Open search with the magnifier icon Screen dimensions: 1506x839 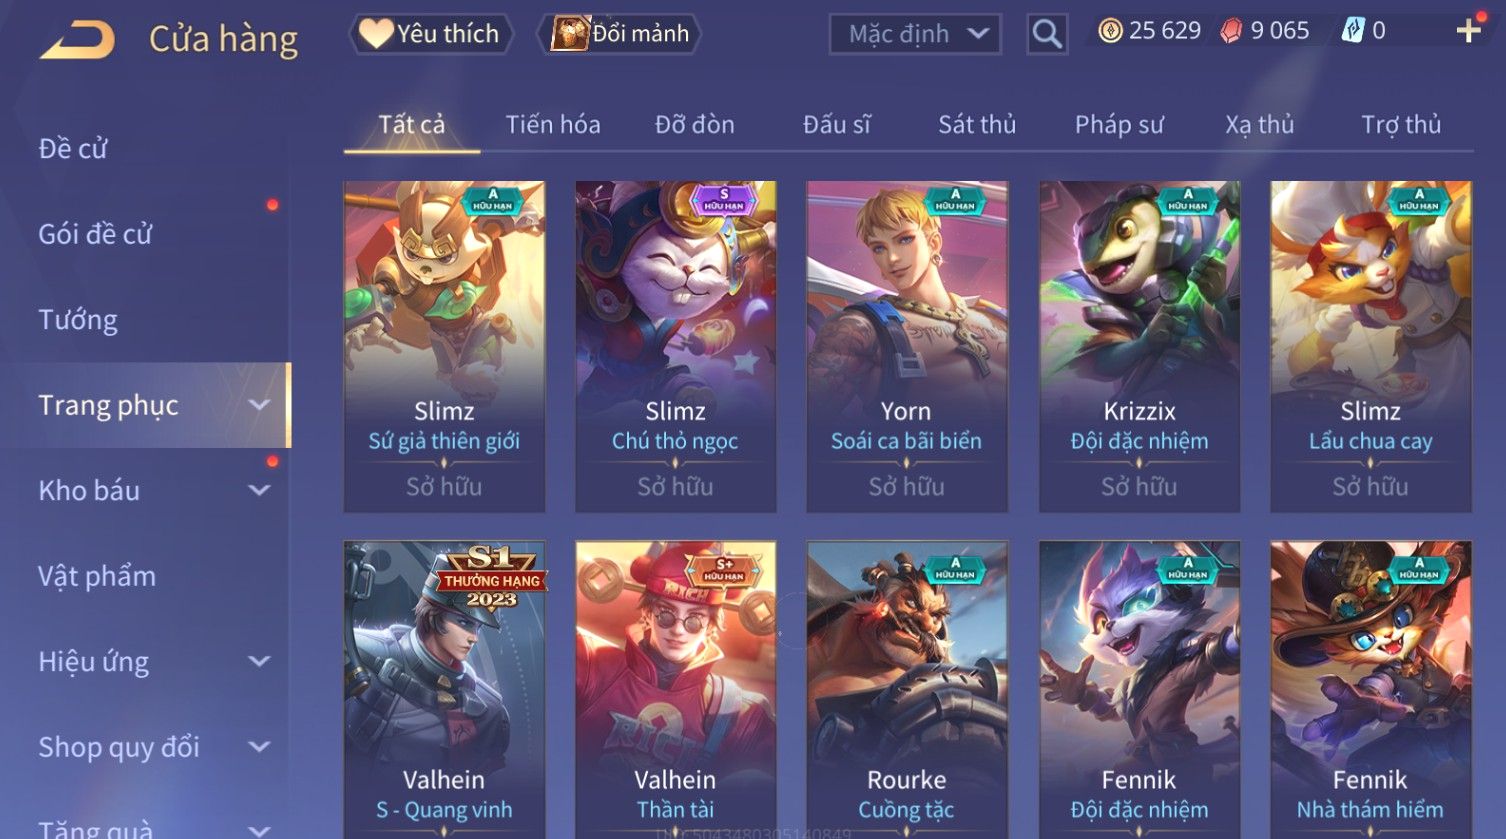pyautogui.click(x=1047, y=34)
